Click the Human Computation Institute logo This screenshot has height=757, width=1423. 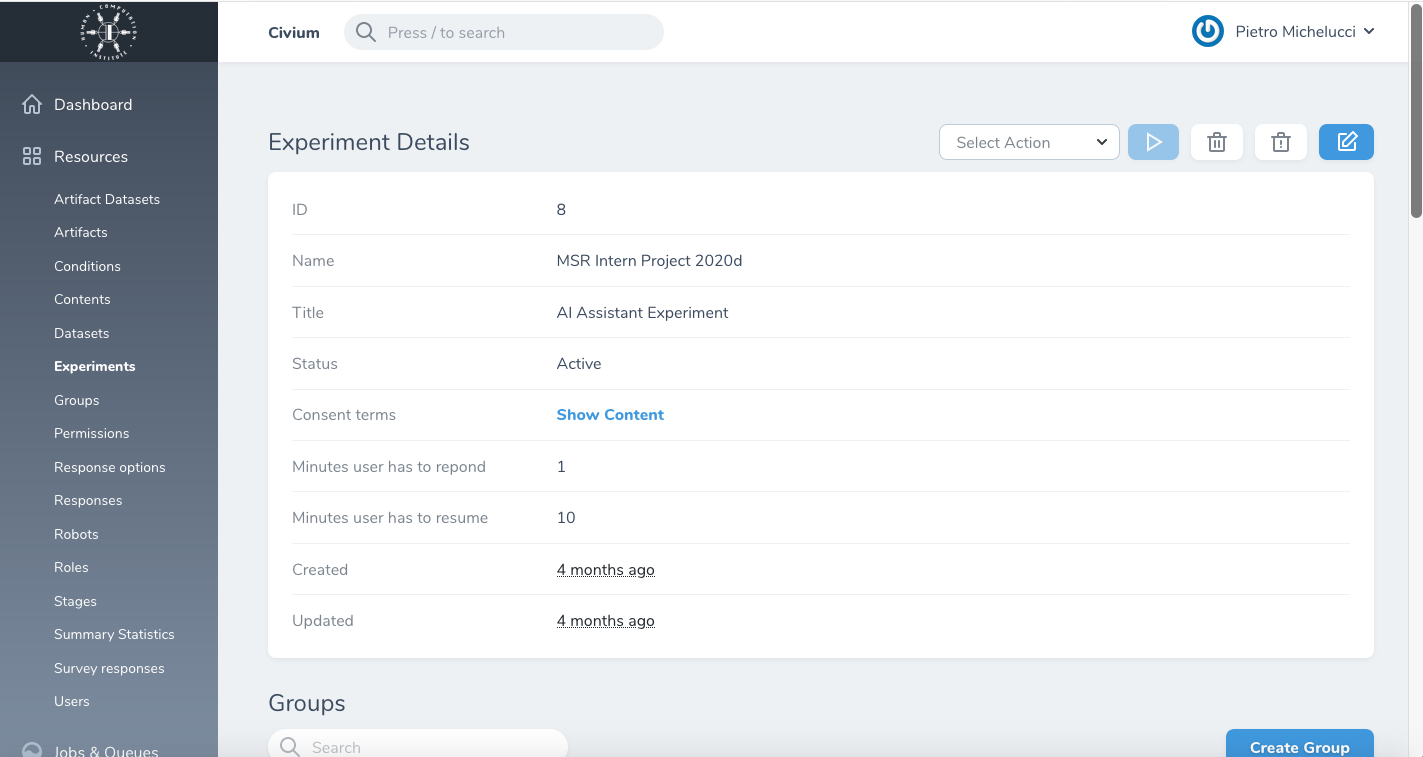click(109, 32)
